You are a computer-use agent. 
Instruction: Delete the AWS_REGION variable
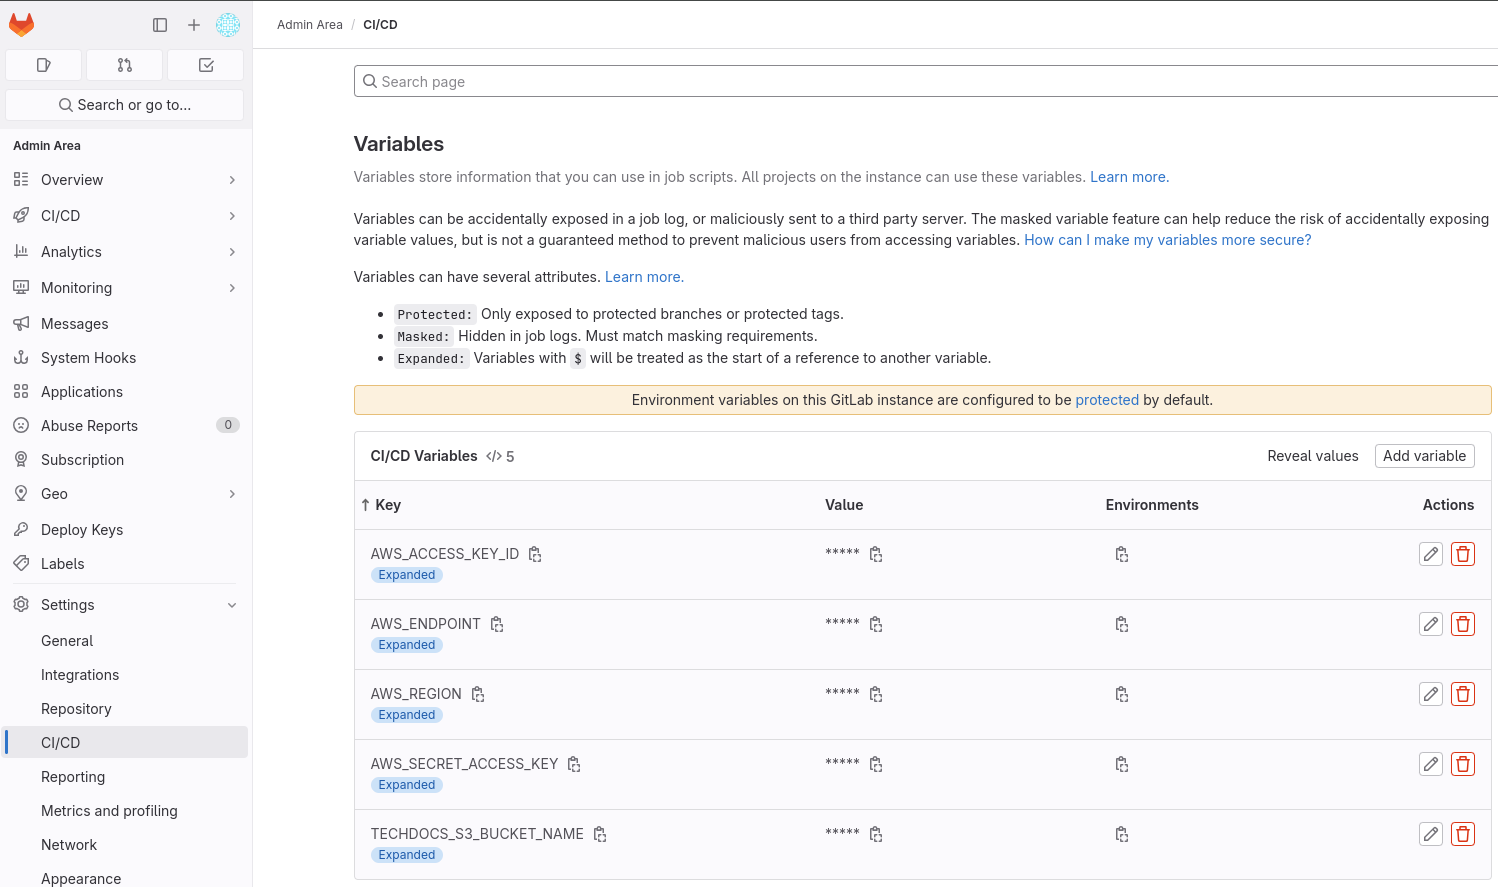pyautogui.click(x=1463, y=694)
